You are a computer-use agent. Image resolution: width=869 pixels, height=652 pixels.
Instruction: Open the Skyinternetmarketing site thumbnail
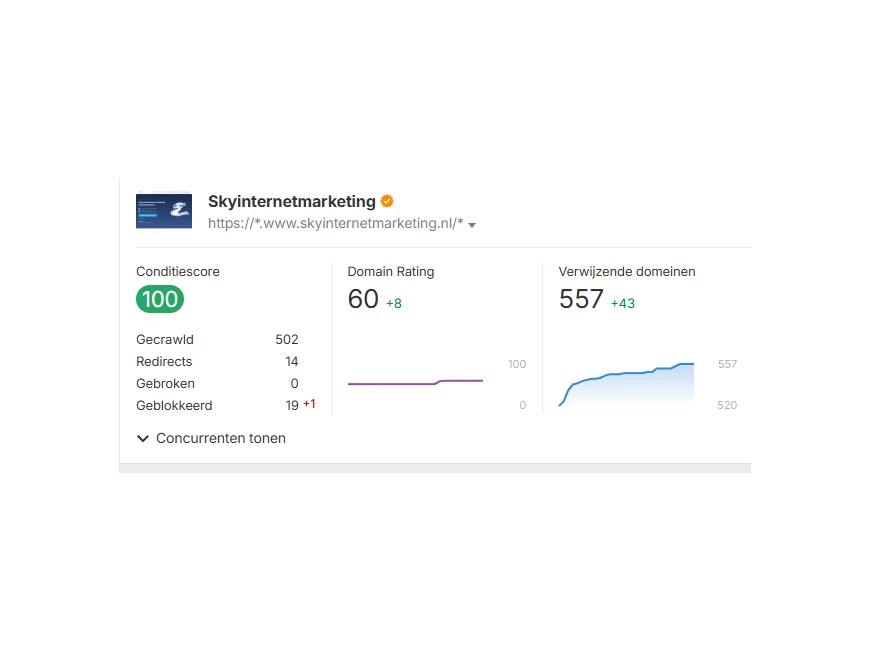tap(164, 211)
